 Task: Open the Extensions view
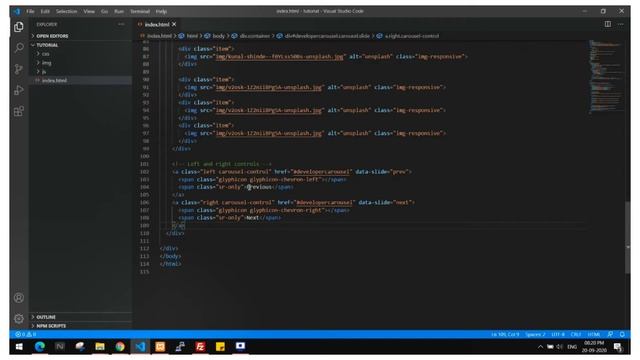coord(19,111)
